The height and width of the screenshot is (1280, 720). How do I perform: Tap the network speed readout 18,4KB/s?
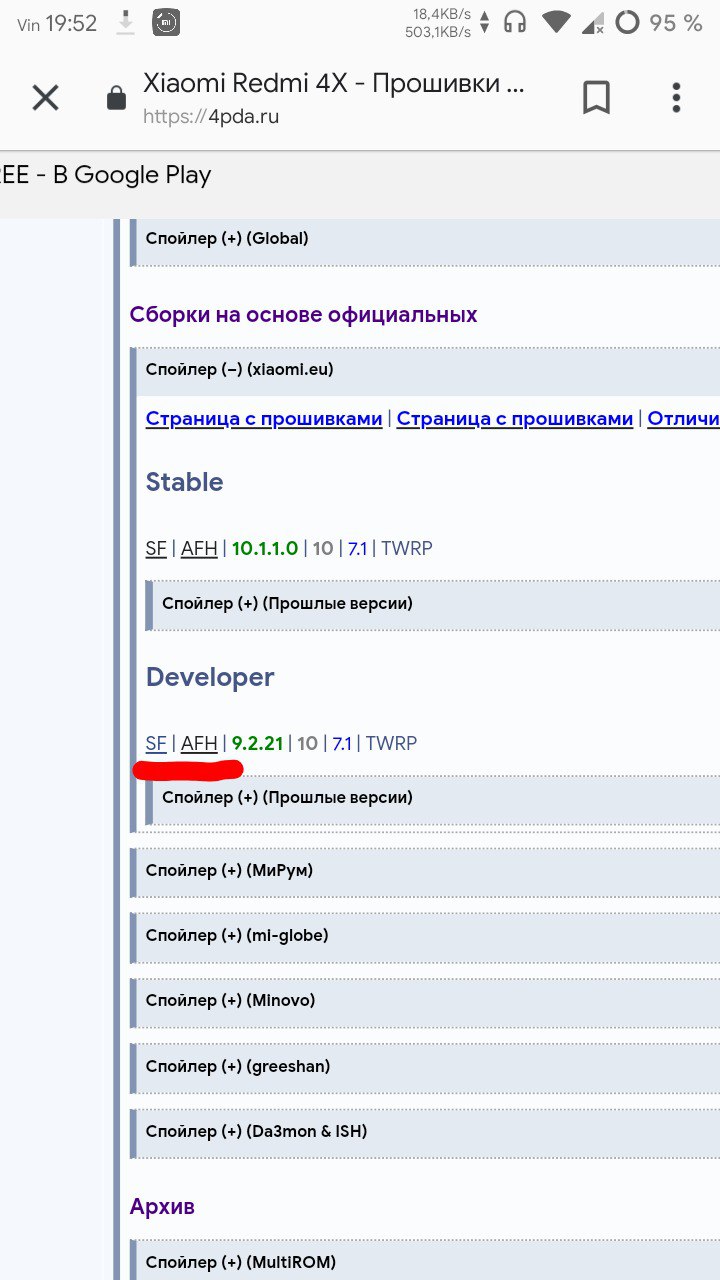(441, 14)
